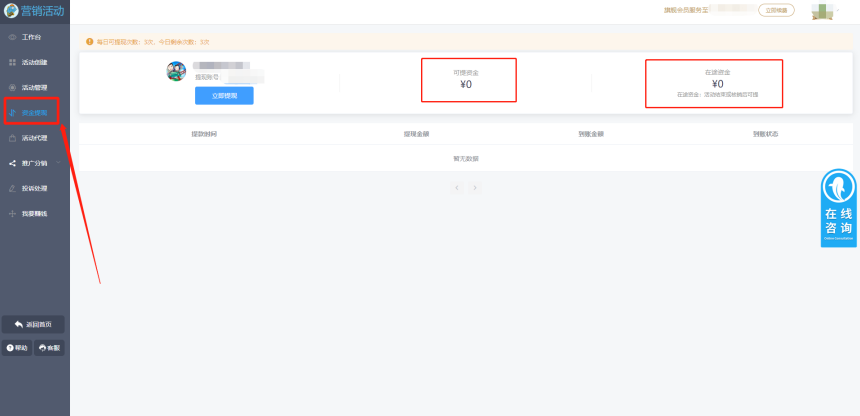This screenshot has width=860, height=416.
Task: Click the 返回首页 button
Action: 34,324
